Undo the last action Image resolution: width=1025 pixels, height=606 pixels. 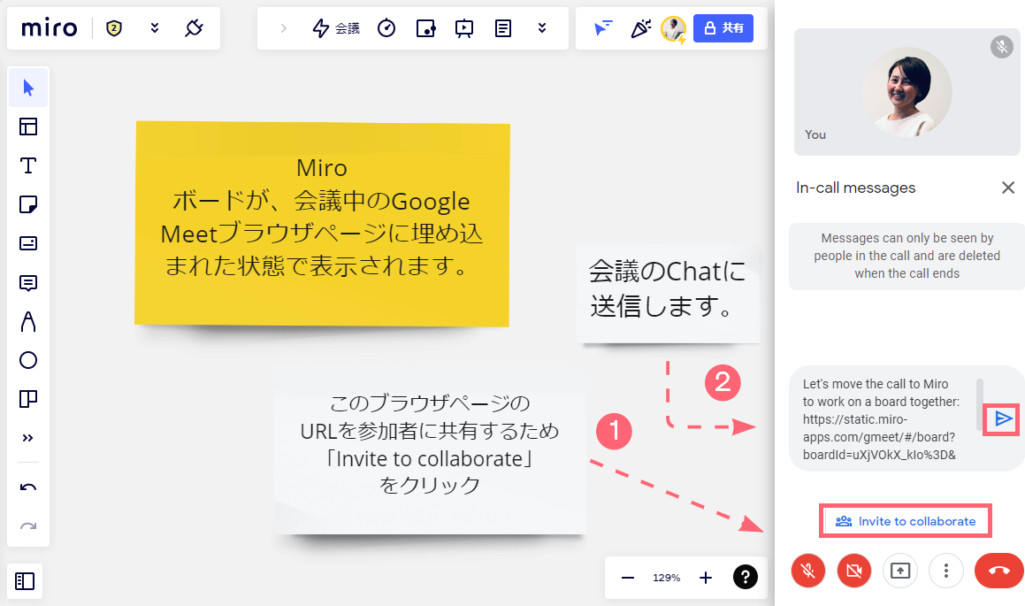(x=28, y=487)
